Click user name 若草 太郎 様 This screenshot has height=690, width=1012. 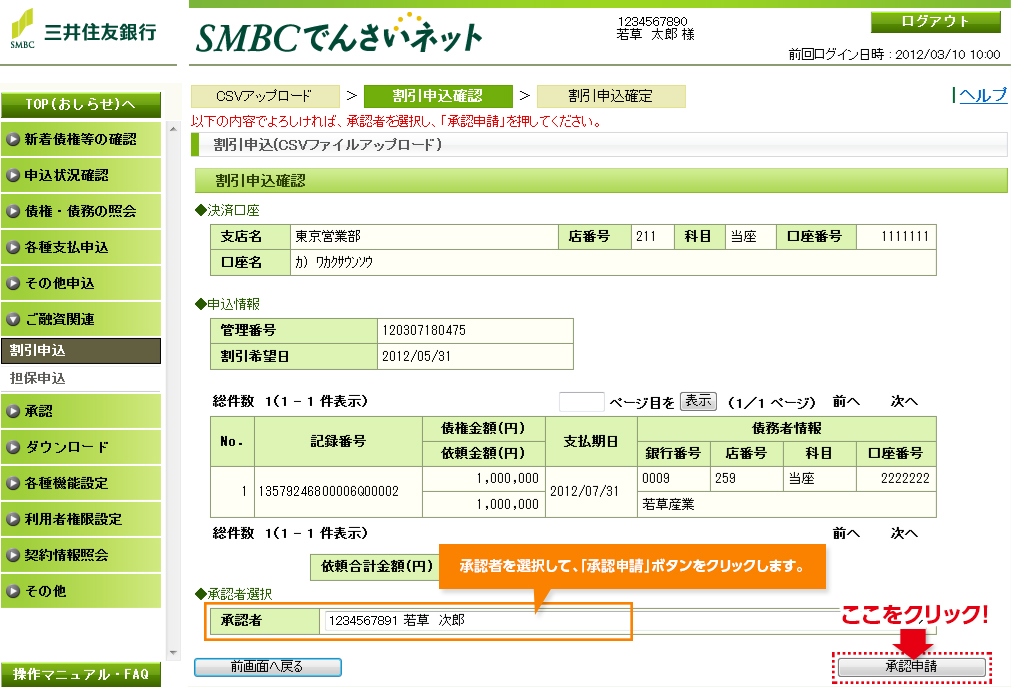point(655,34)
